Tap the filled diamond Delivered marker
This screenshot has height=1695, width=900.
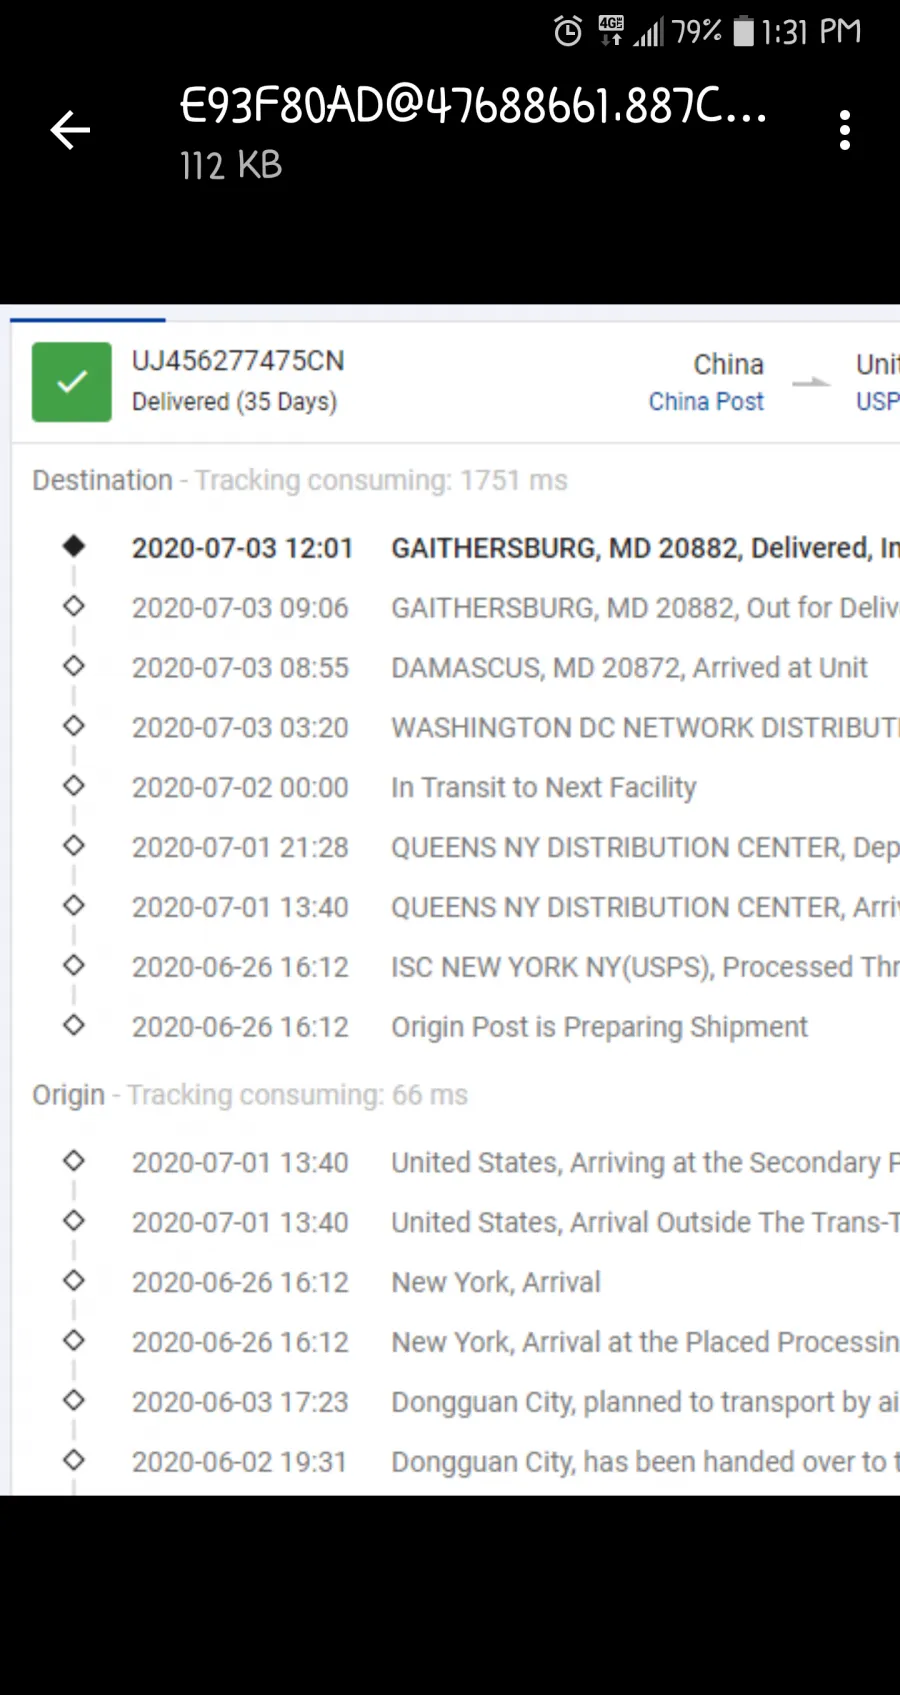pyautogui.click(x=73, y=546)
